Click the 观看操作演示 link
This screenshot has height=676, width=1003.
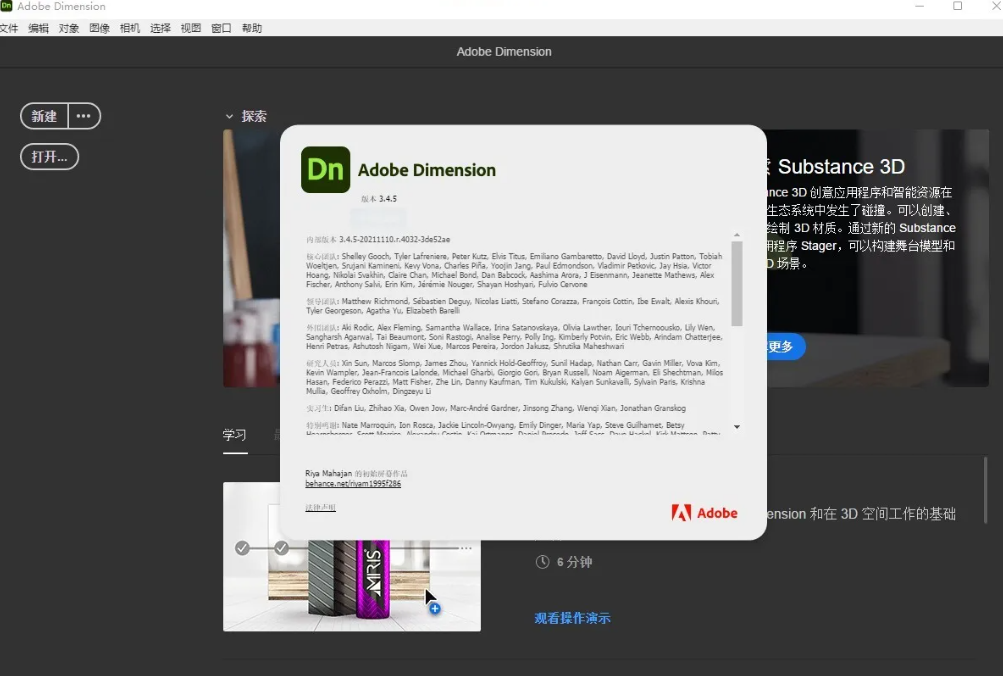(x=572, y=619)
